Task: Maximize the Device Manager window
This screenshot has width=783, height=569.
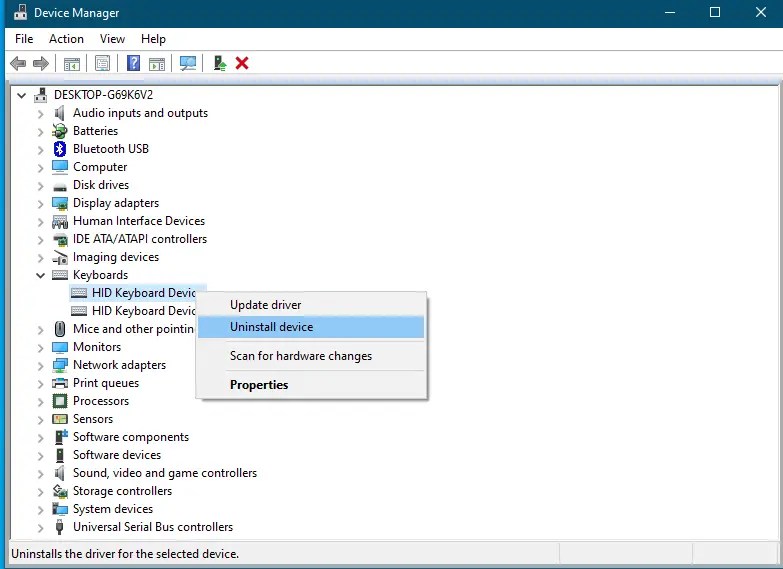Action: point(715,12)
